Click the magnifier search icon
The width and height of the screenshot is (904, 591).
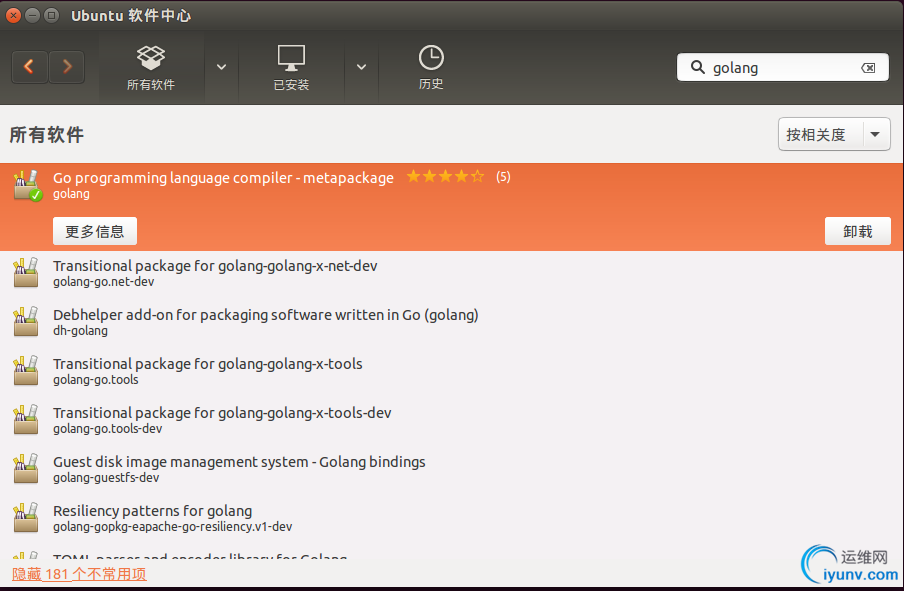coord(698,67)
